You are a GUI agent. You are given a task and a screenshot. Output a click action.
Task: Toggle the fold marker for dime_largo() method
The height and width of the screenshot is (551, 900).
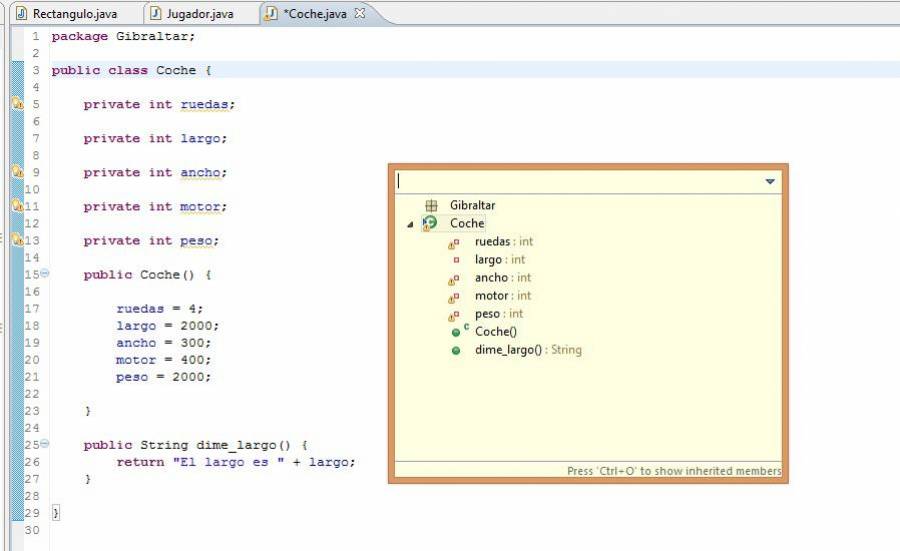44,444
